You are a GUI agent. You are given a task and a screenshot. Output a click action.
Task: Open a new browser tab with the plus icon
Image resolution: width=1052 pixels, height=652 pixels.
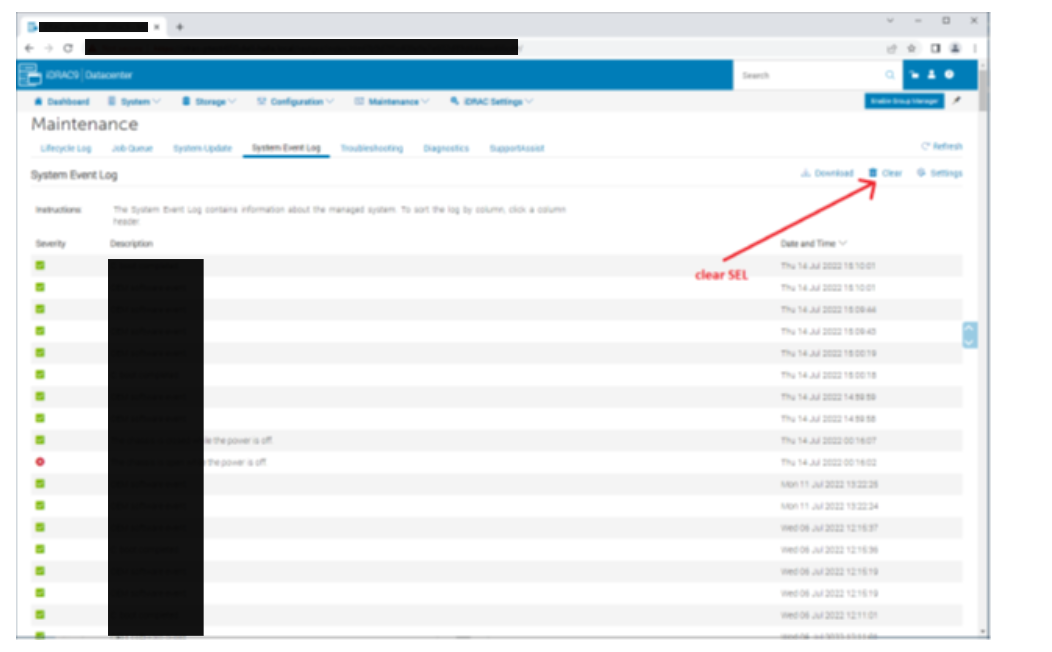point(179,27)
